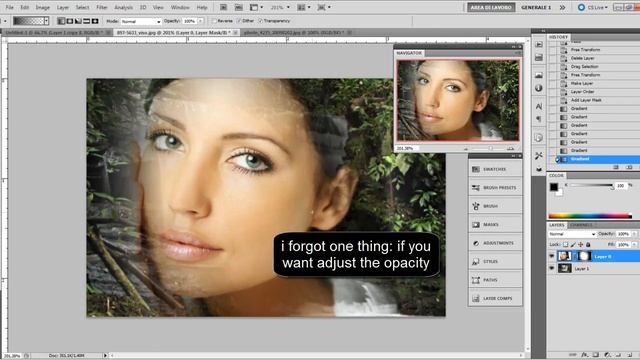Open the Masks panel

(x=495, y=224)
